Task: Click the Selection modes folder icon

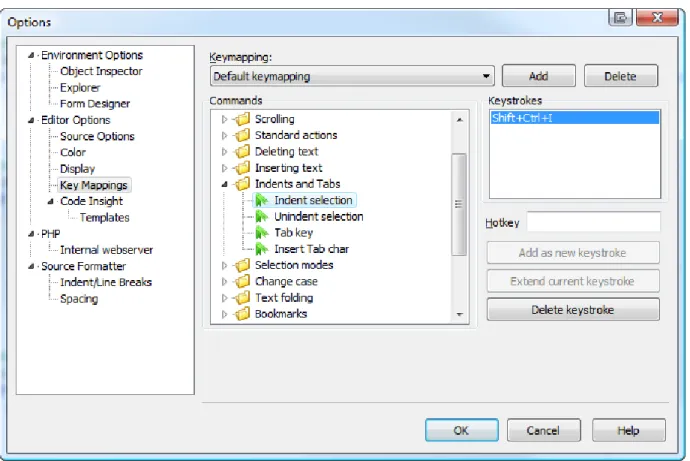Action: (x=242, y=265)
